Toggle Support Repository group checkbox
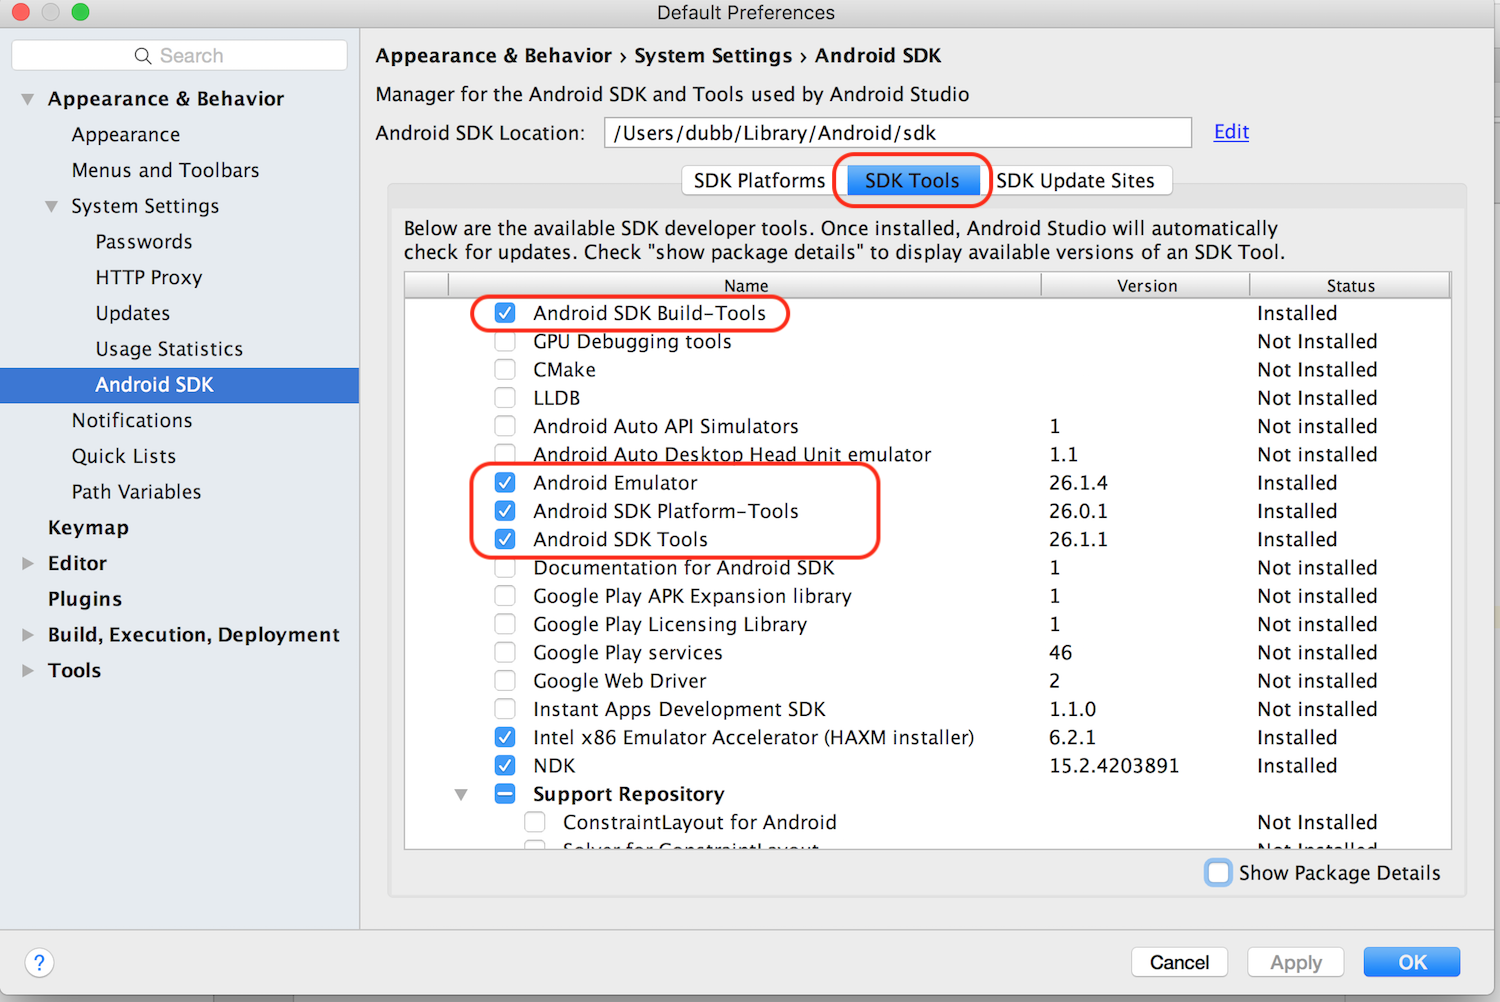Viewport: 1500px width, 1002px height. 505,794
